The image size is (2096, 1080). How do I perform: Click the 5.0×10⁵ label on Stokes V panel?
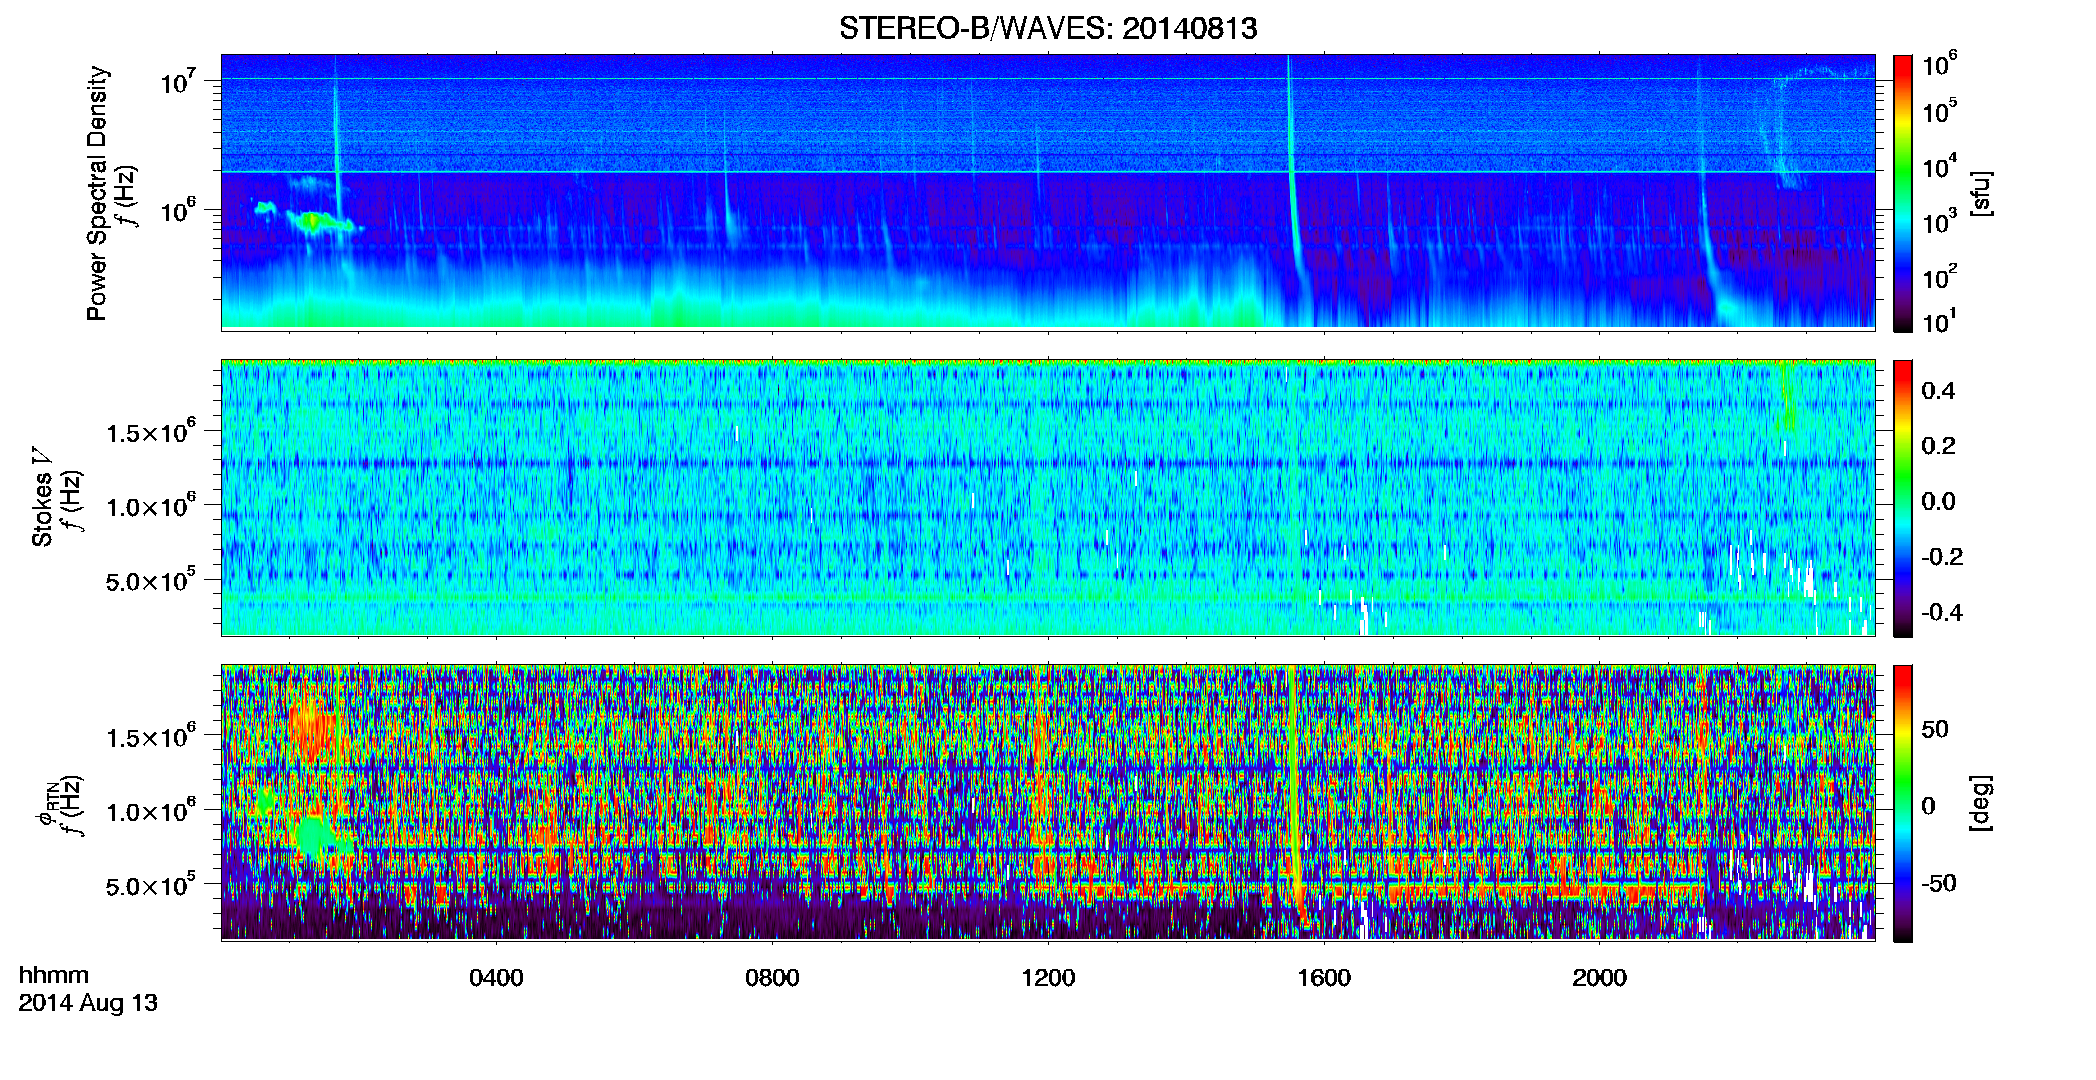(151, 579)
